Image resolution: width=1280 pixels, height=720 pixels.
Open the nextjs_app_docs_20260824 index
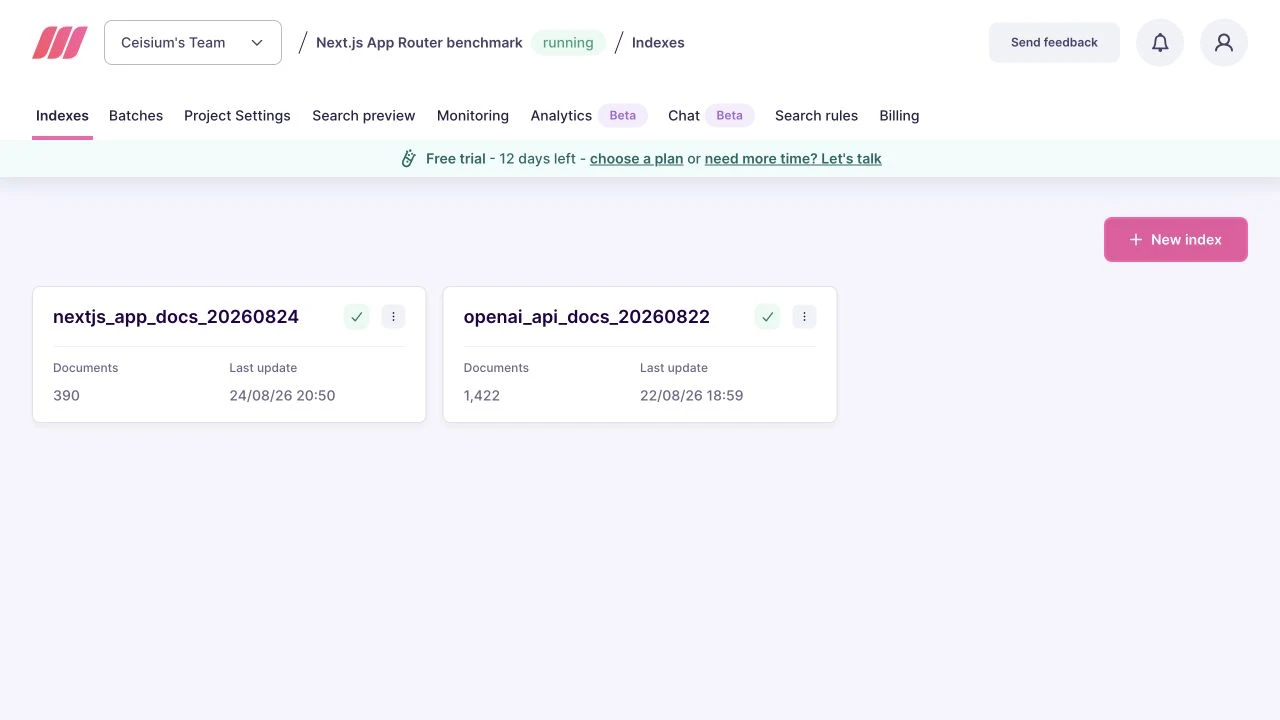(176, 317)
